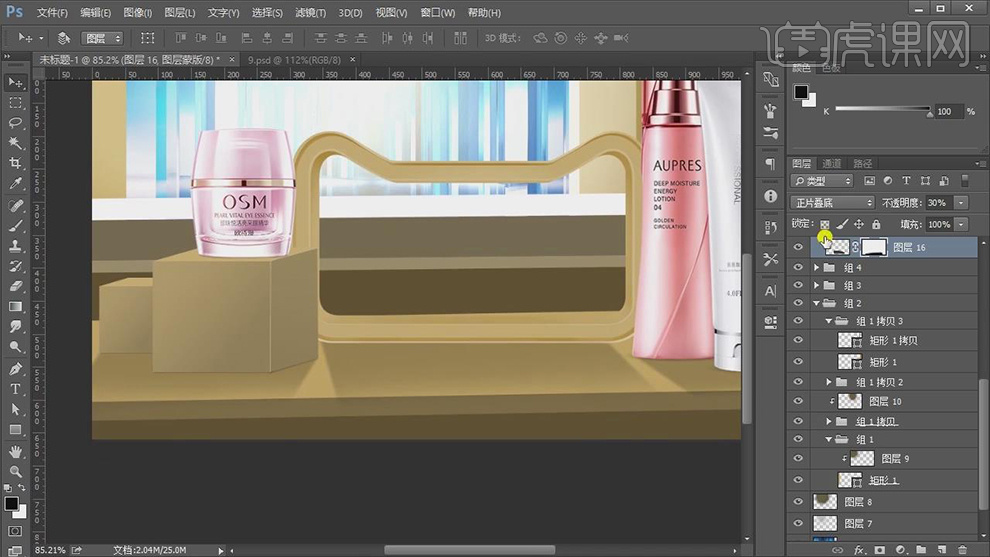Toggle visibility of 组 4 group
The width and height of the screenshot is (990, 557).
[798, 268]
